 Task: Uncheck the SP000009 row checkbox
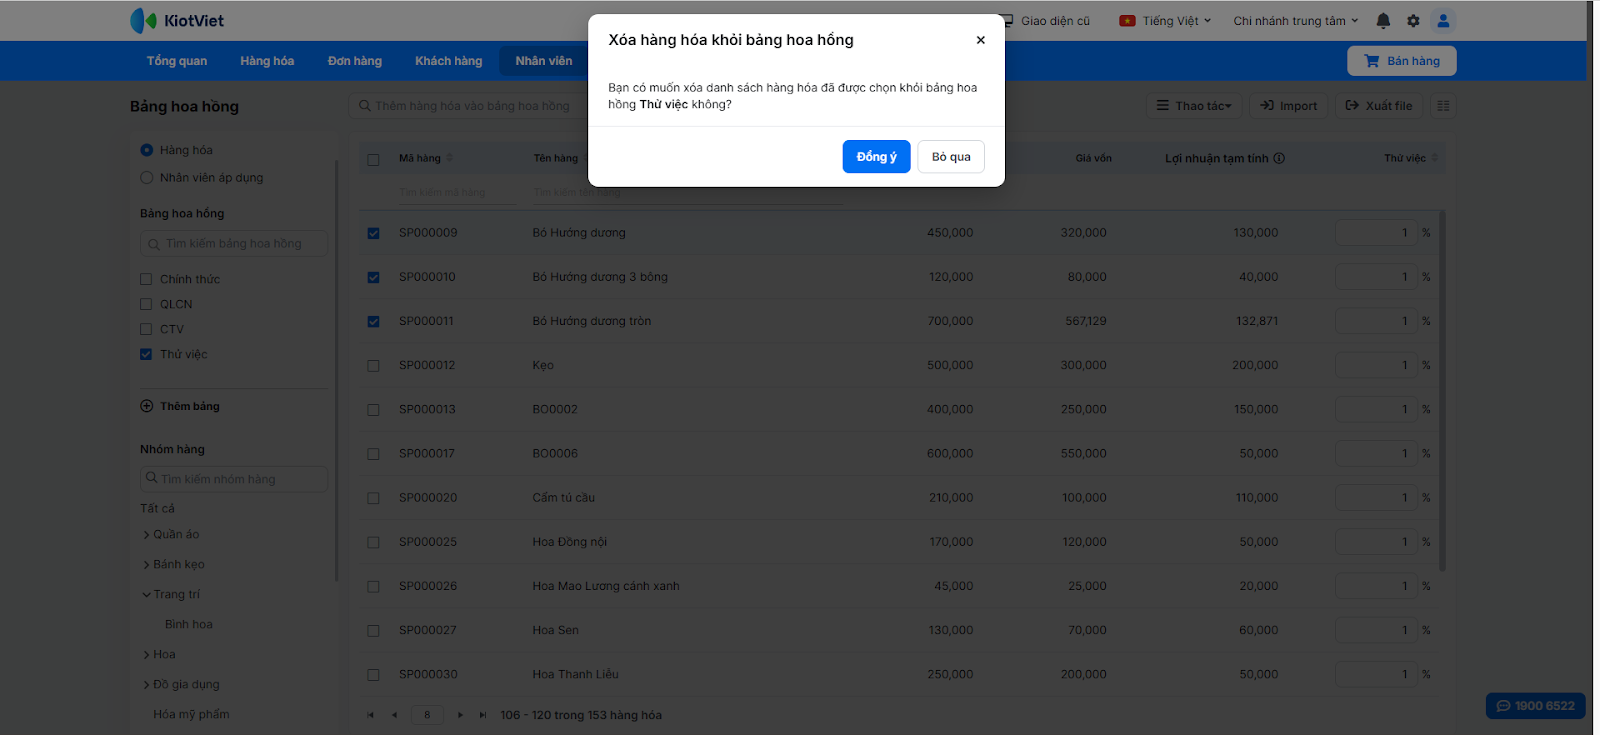point(373,233)
